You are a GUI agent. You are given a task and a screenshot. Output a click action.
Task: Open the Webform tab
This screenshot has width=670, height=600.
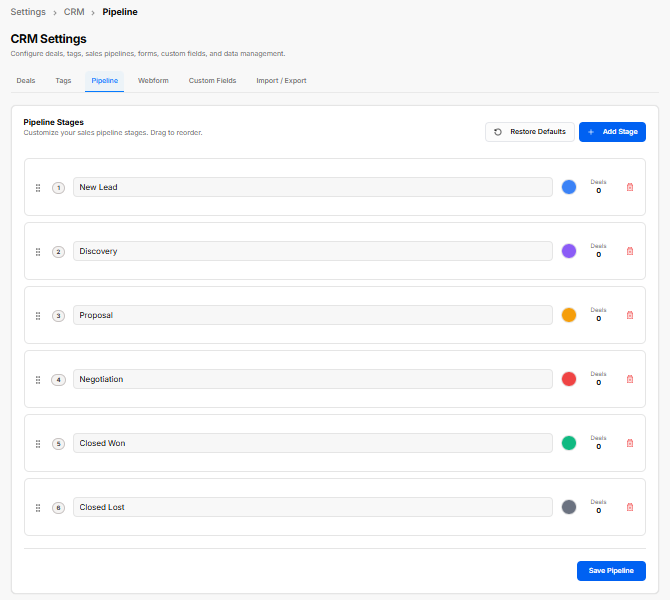pyautogui.click(x=153, y=81)
